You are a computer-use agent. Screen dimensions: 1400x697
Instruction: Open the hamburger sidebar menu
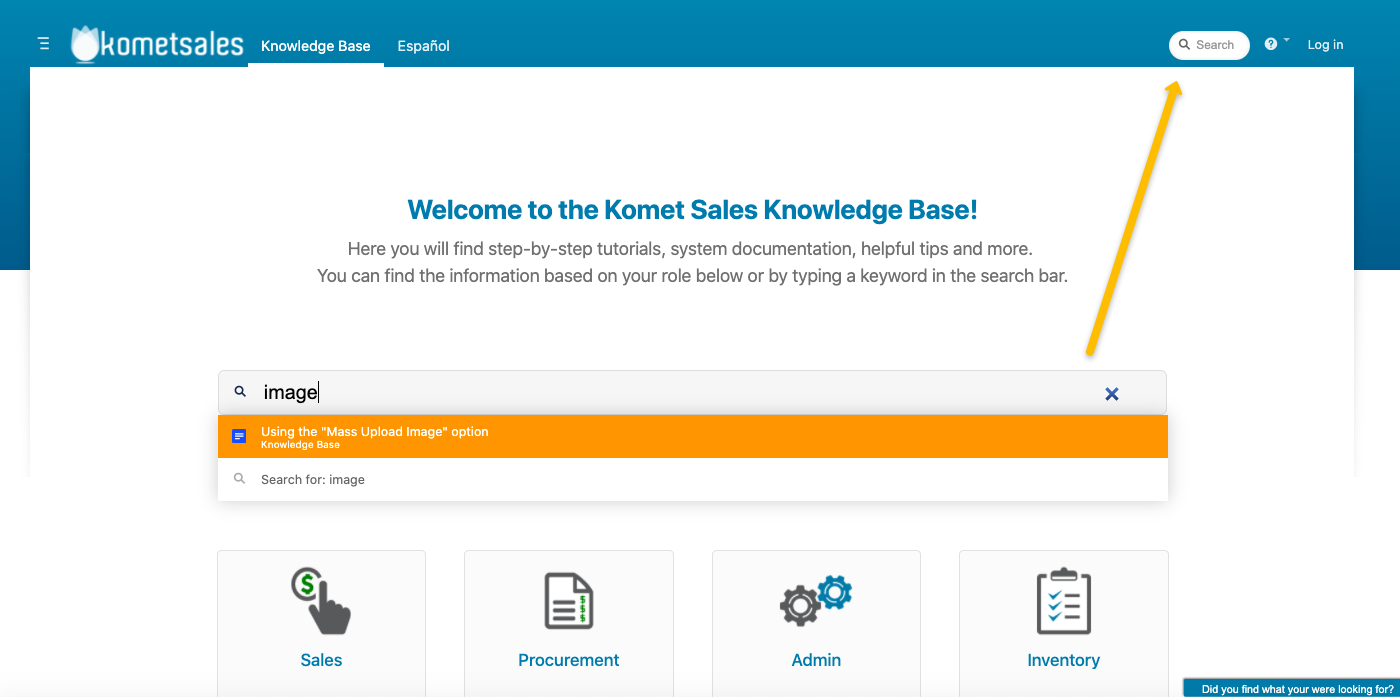44,44
